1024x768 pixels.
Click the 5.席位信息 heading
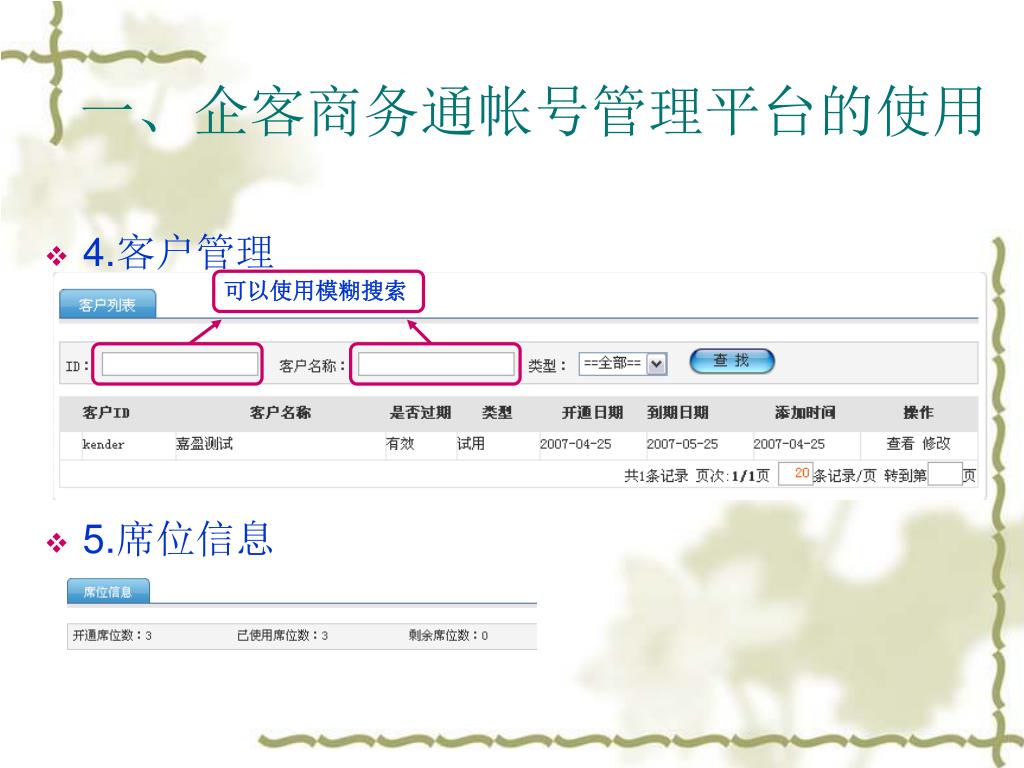178,539
